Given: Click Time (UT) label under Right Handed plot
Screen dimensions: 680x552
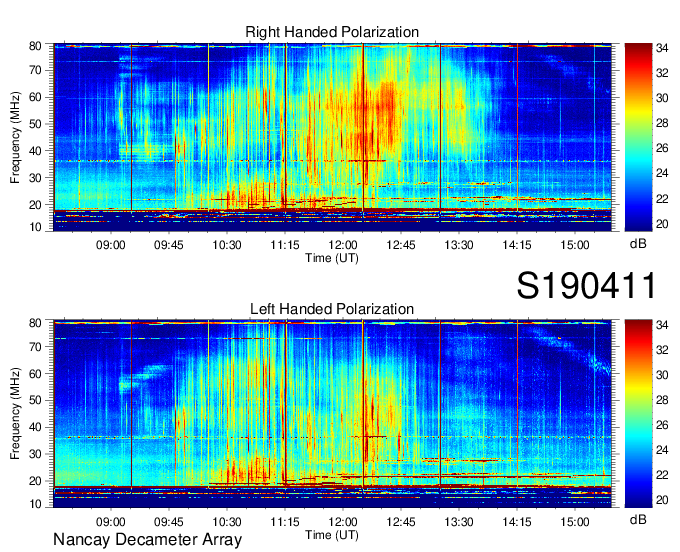Looking at the screenshot, I should click(x=332, y=258).
